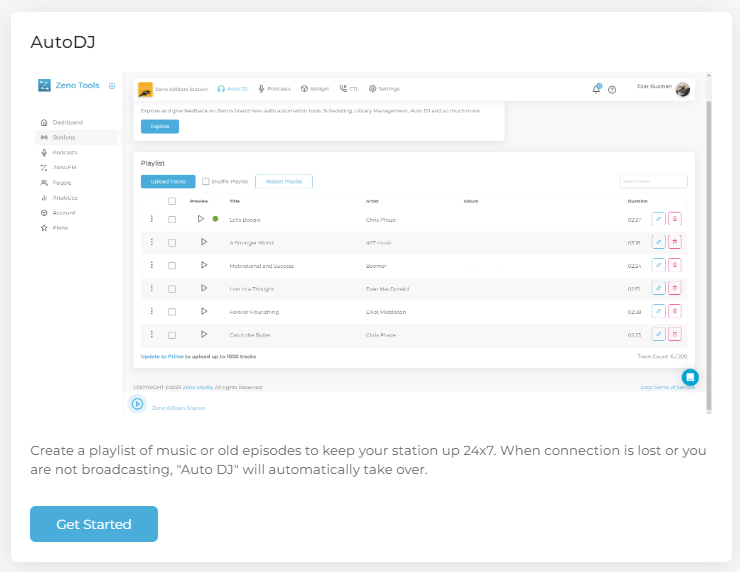This screenshot has height=572, width=740.
Task: Click the Get Started button
Action: coord(94,524)
